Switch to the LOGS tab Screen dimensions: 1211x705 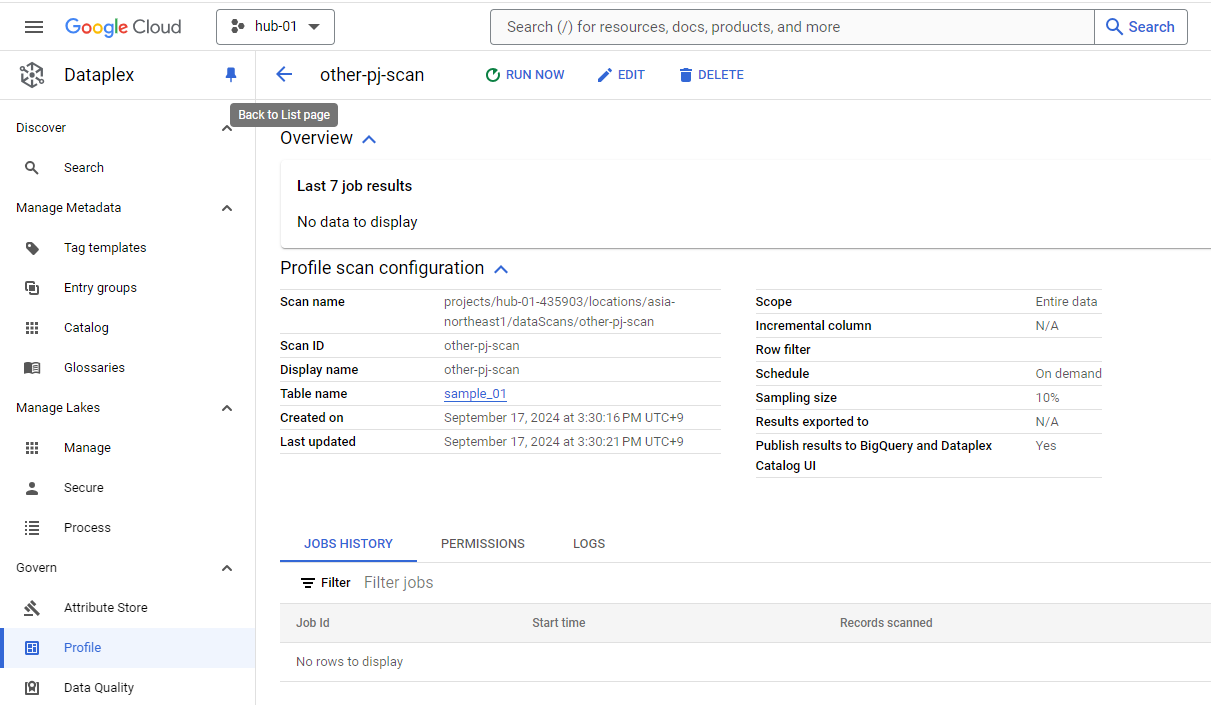click(x=589, y=544)
